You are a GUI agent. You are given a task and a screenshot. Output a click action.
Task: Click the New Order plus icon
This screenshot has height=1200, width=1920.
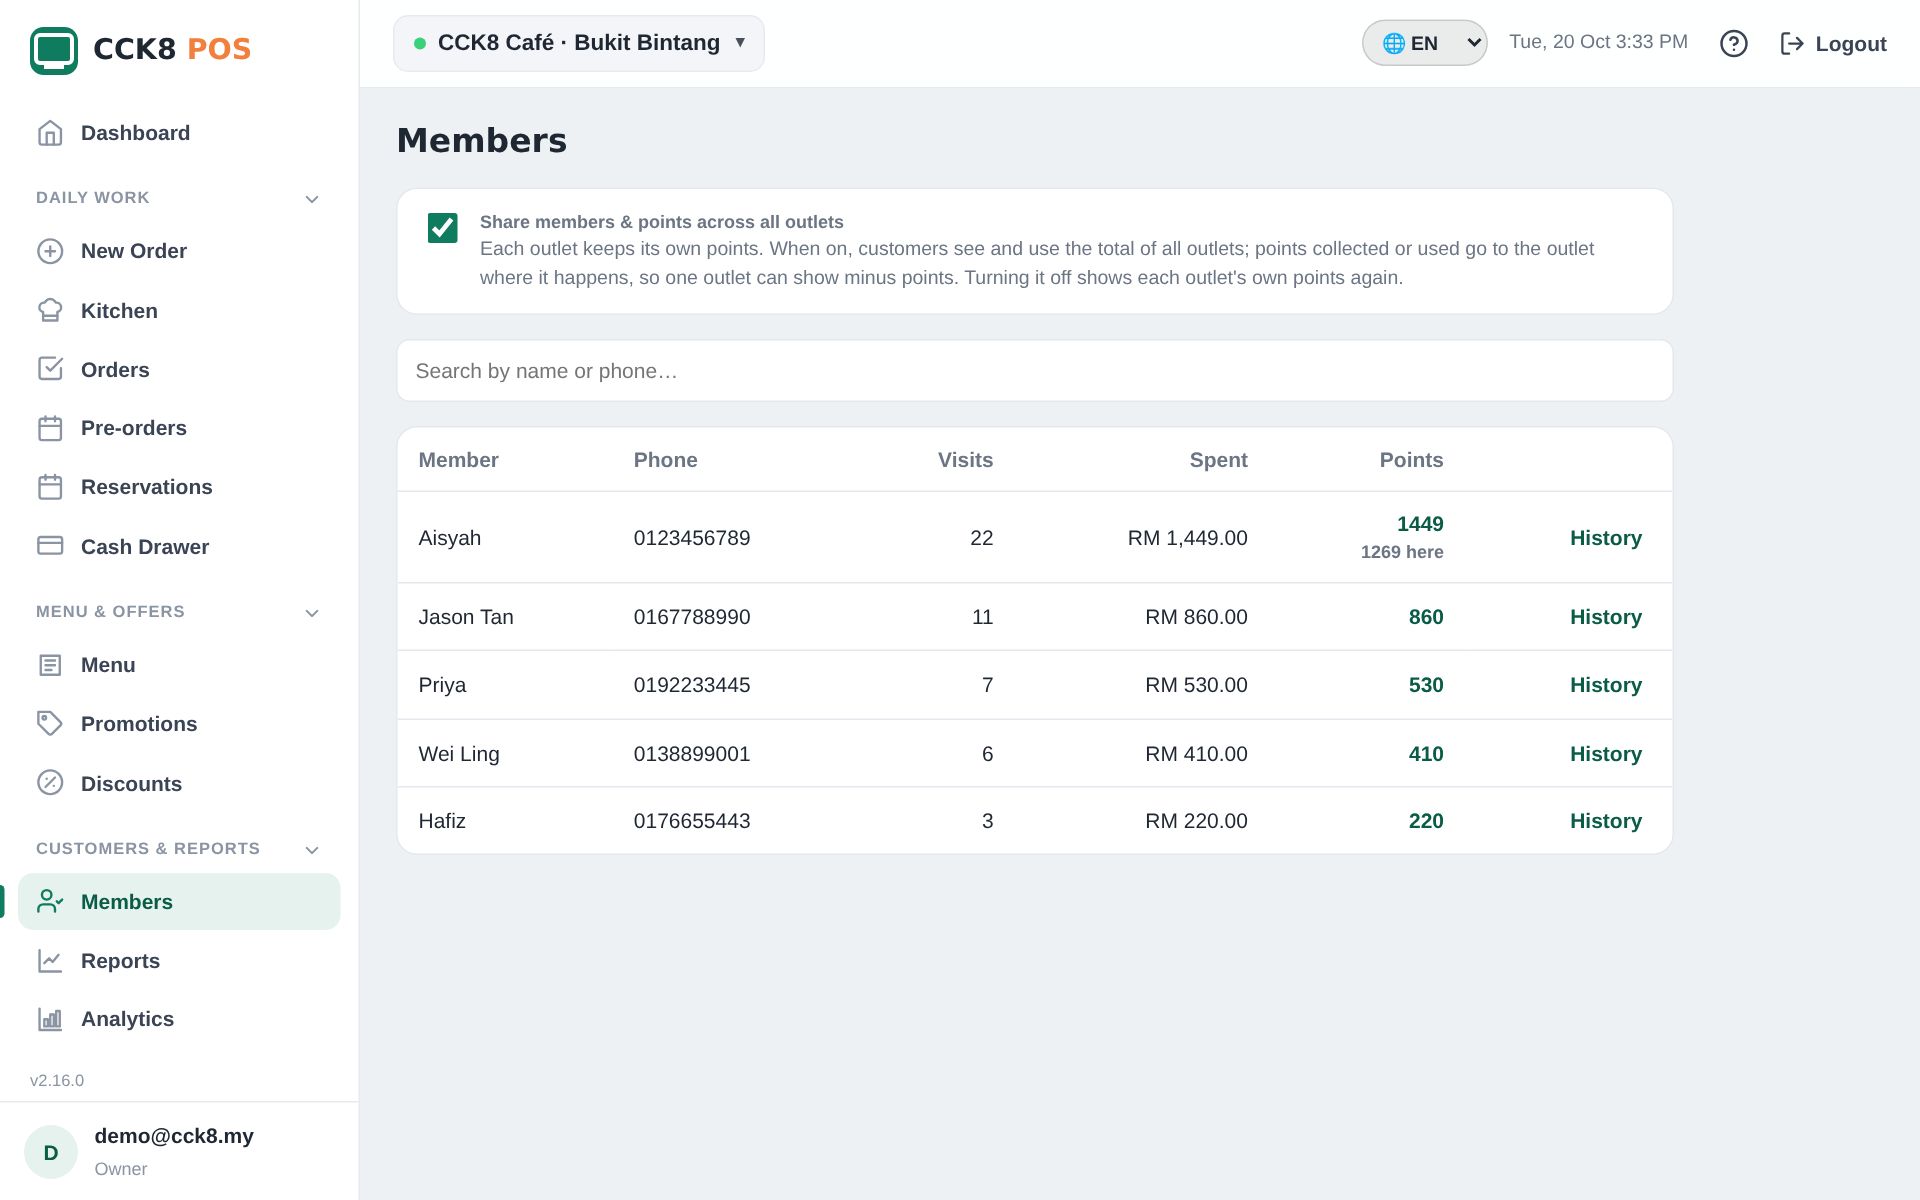[x=50, y=251]
